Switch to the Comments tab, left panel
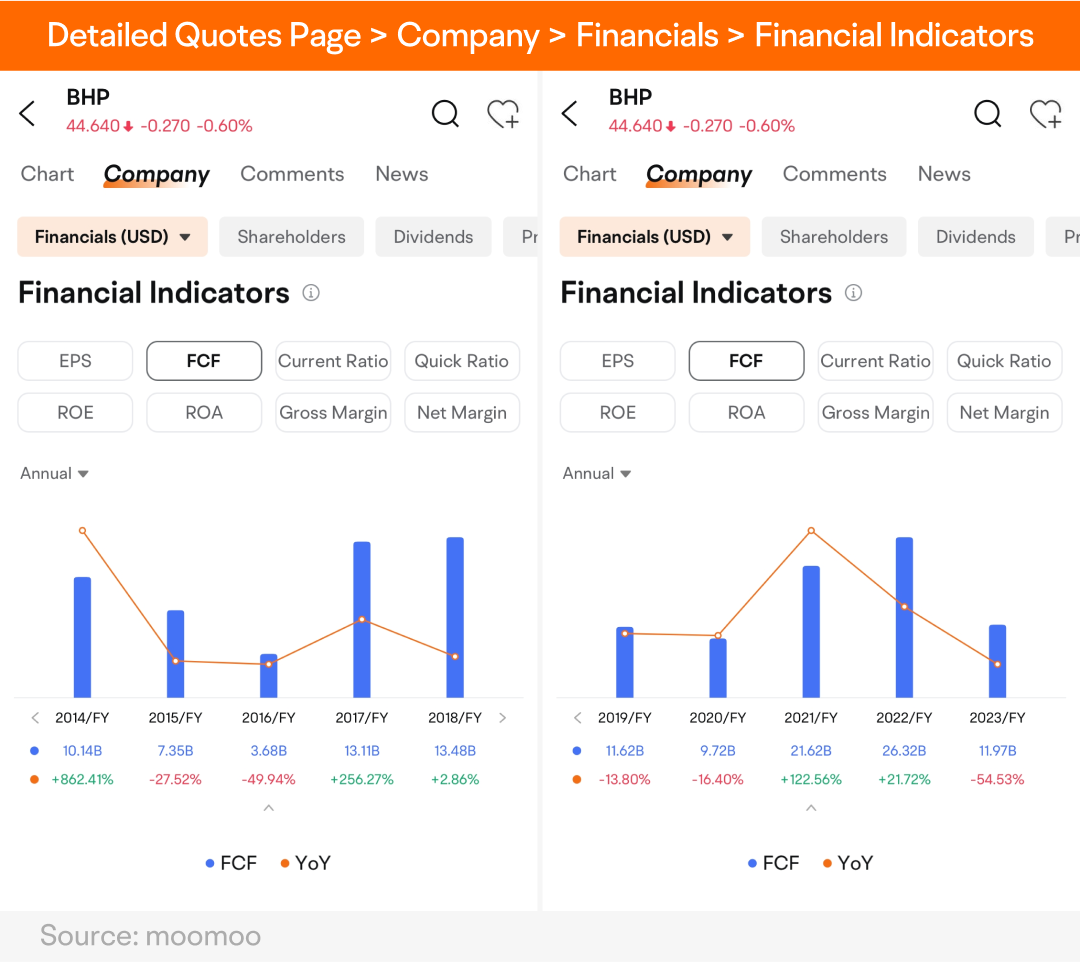The width and height of the screenshot is (1080, 962). [292, 174]
